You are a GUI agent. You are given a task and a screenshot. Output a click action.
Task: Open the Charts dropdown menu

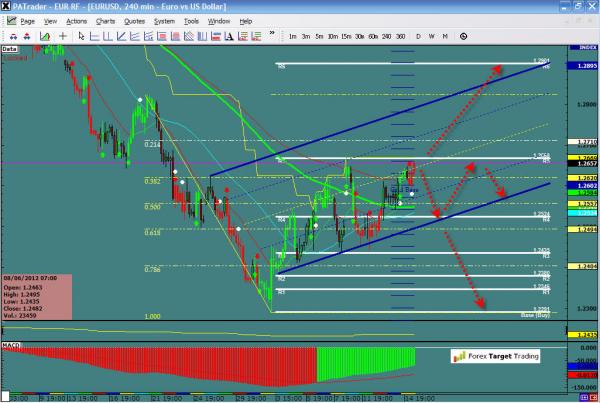tap(105, 20)
